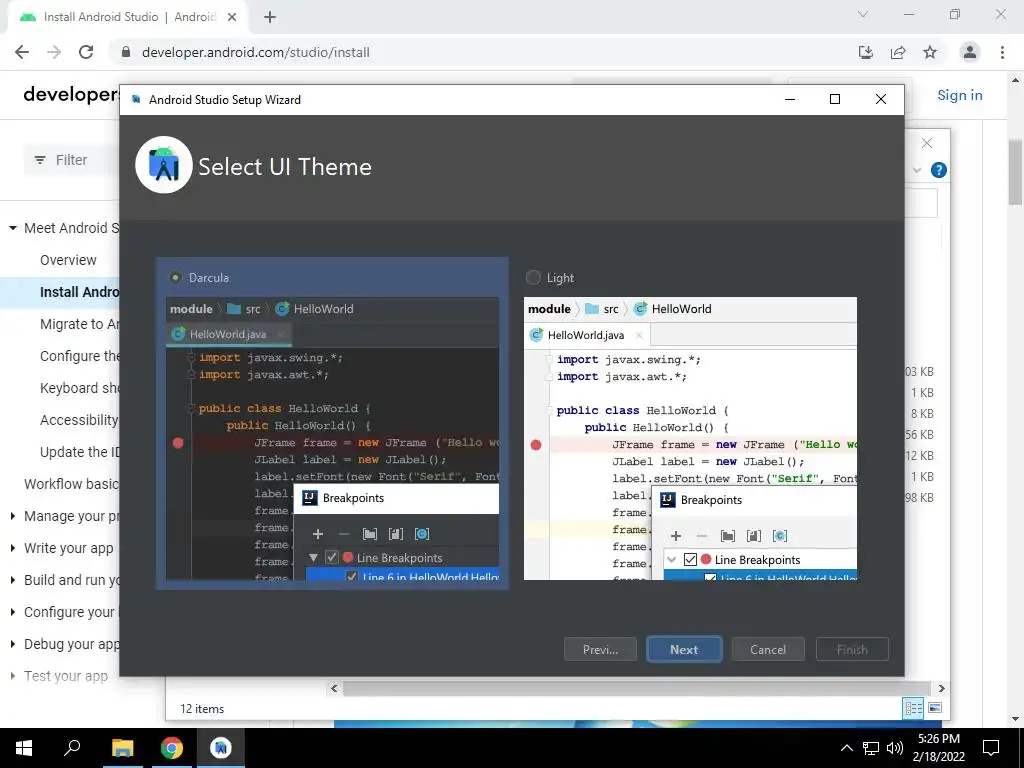Reload the developer.android.com page

86,52
